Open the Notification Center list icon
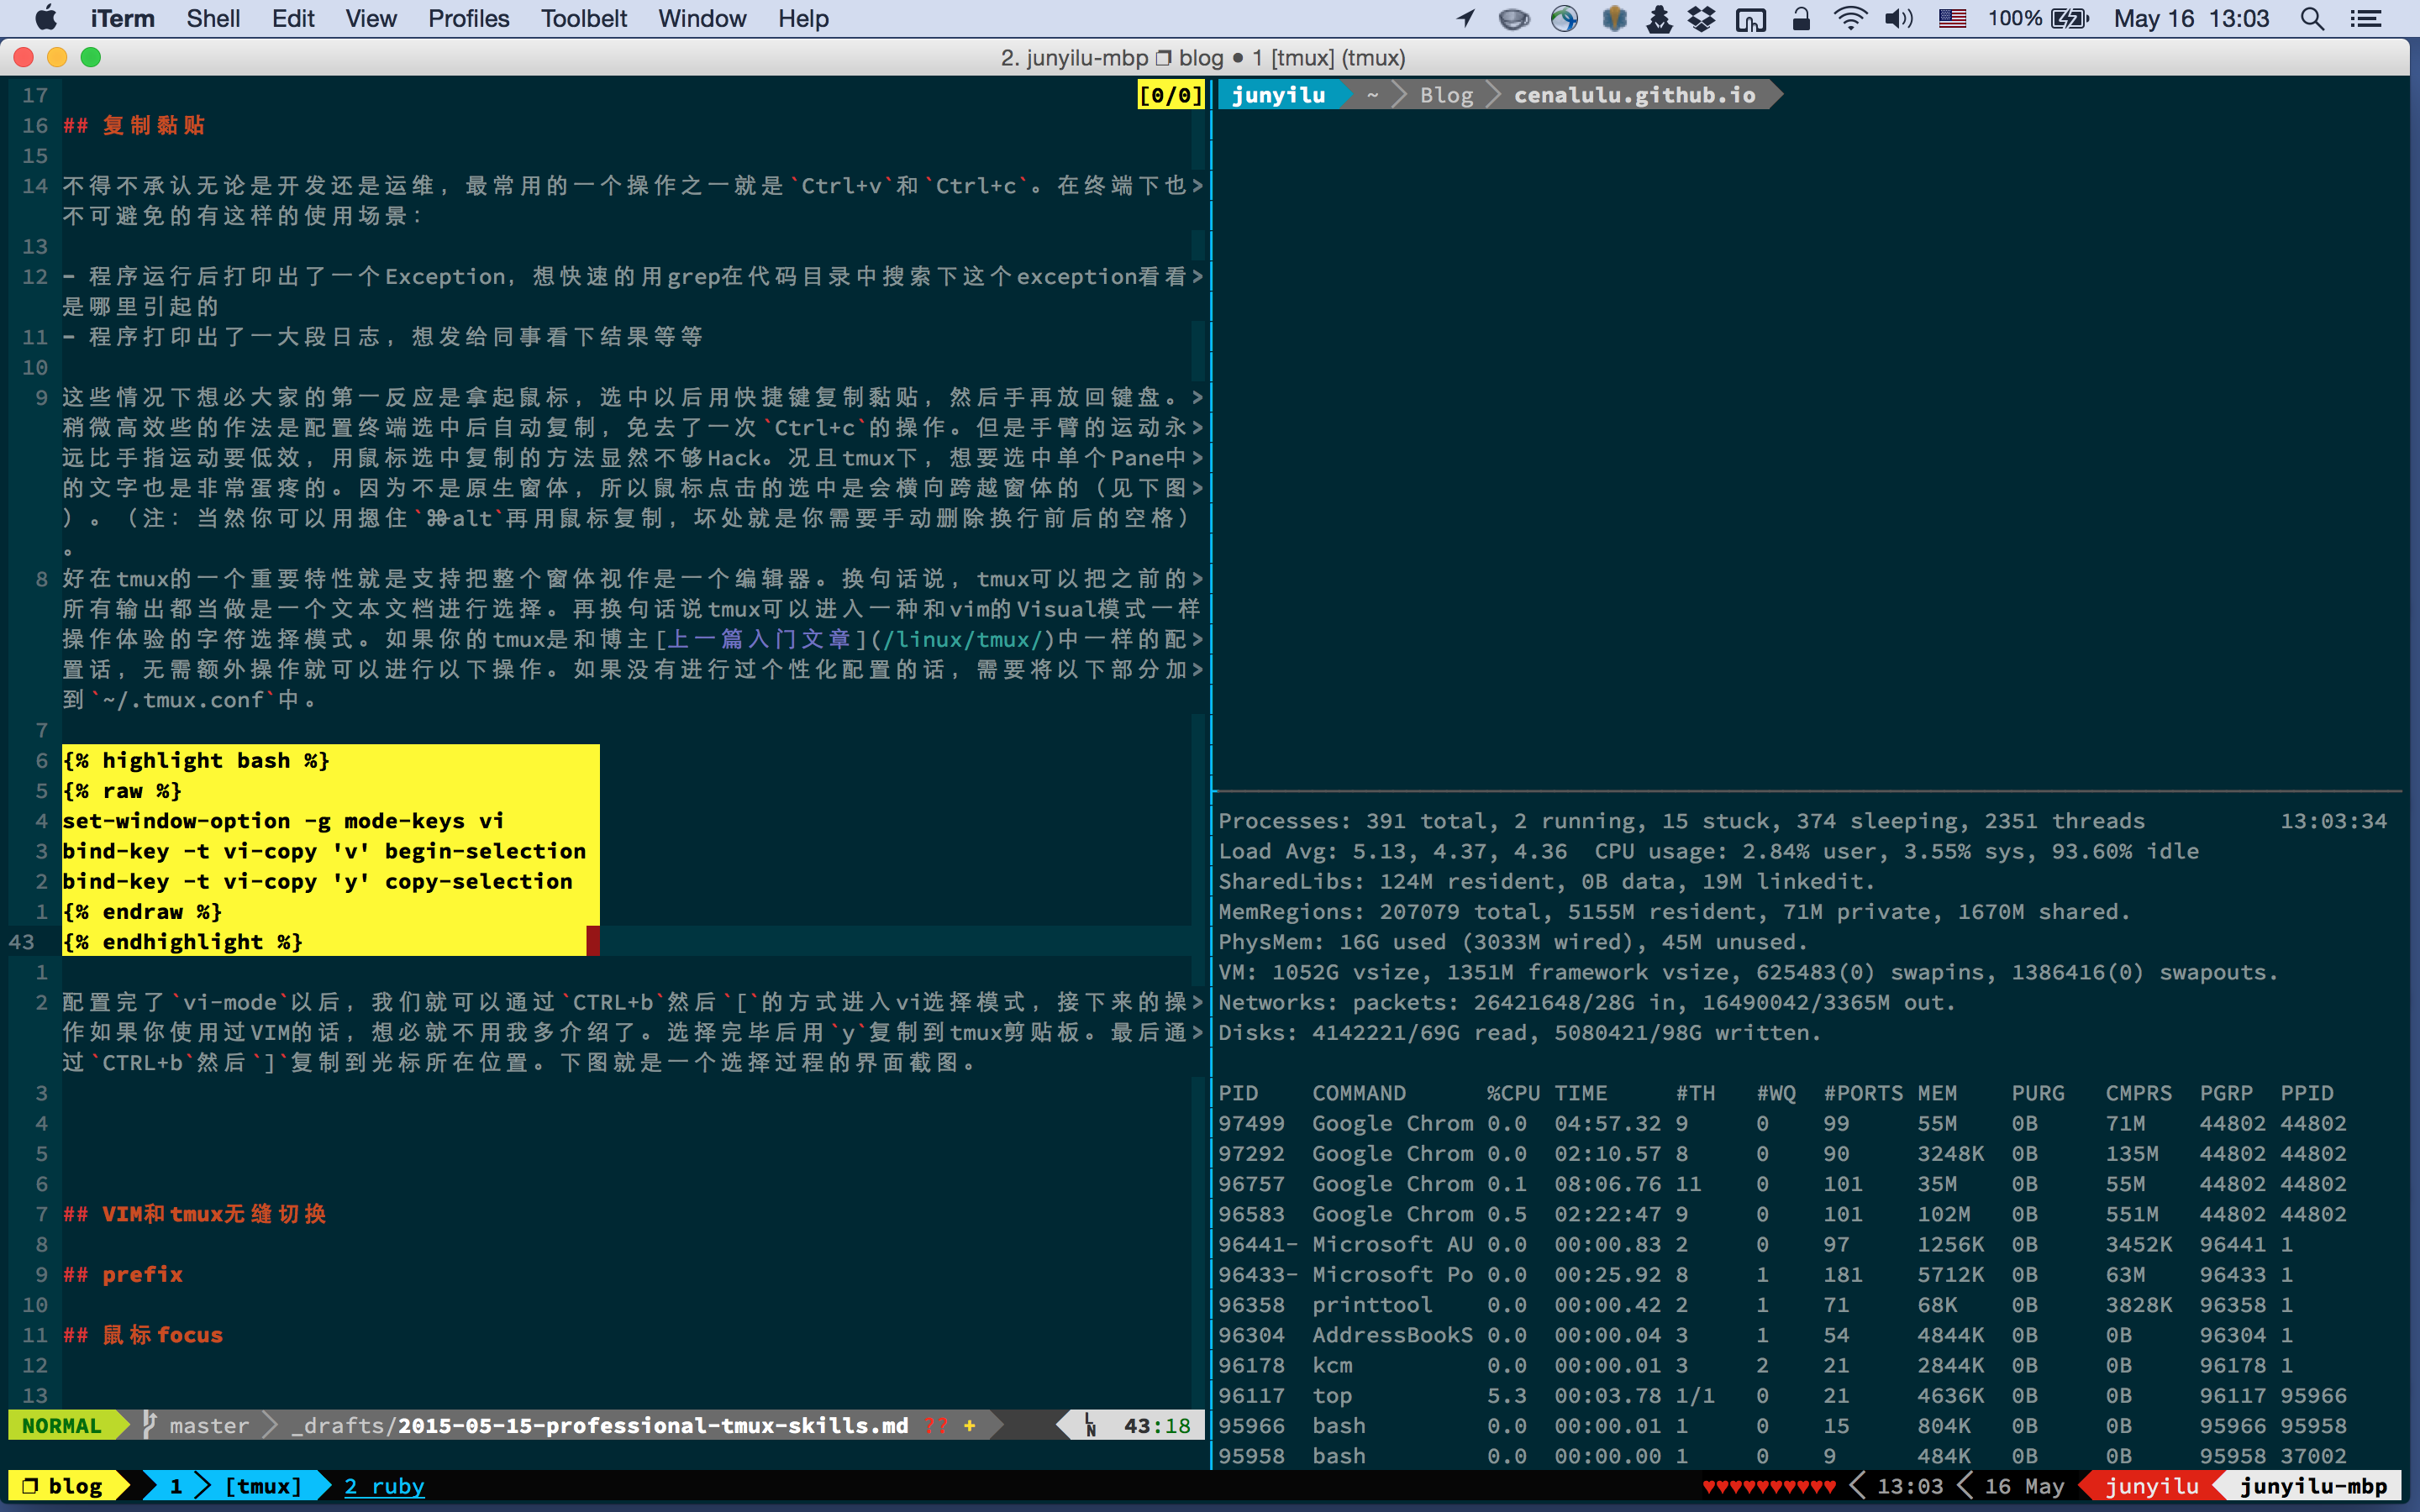Image resolution: width=2420 pixels, height=1512 pixels. tap(2365, 18)
